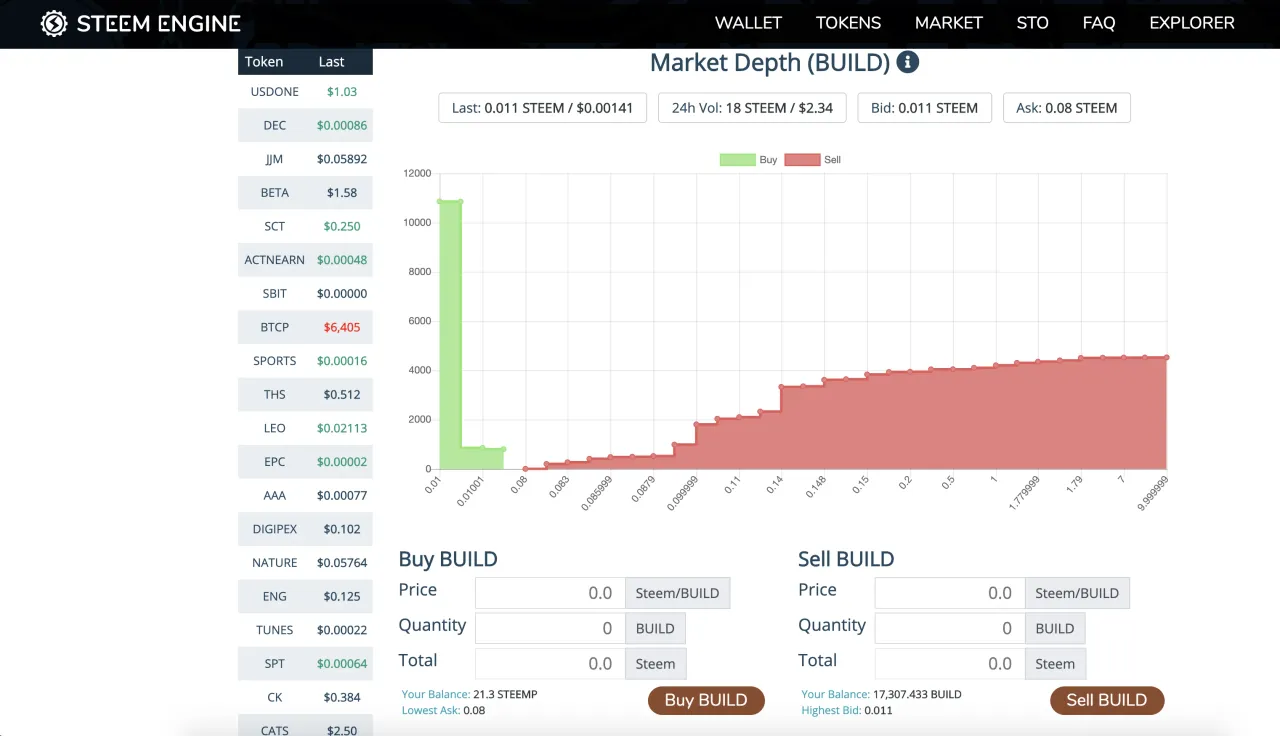Select the TUNES token row

[x=305, y=630]
